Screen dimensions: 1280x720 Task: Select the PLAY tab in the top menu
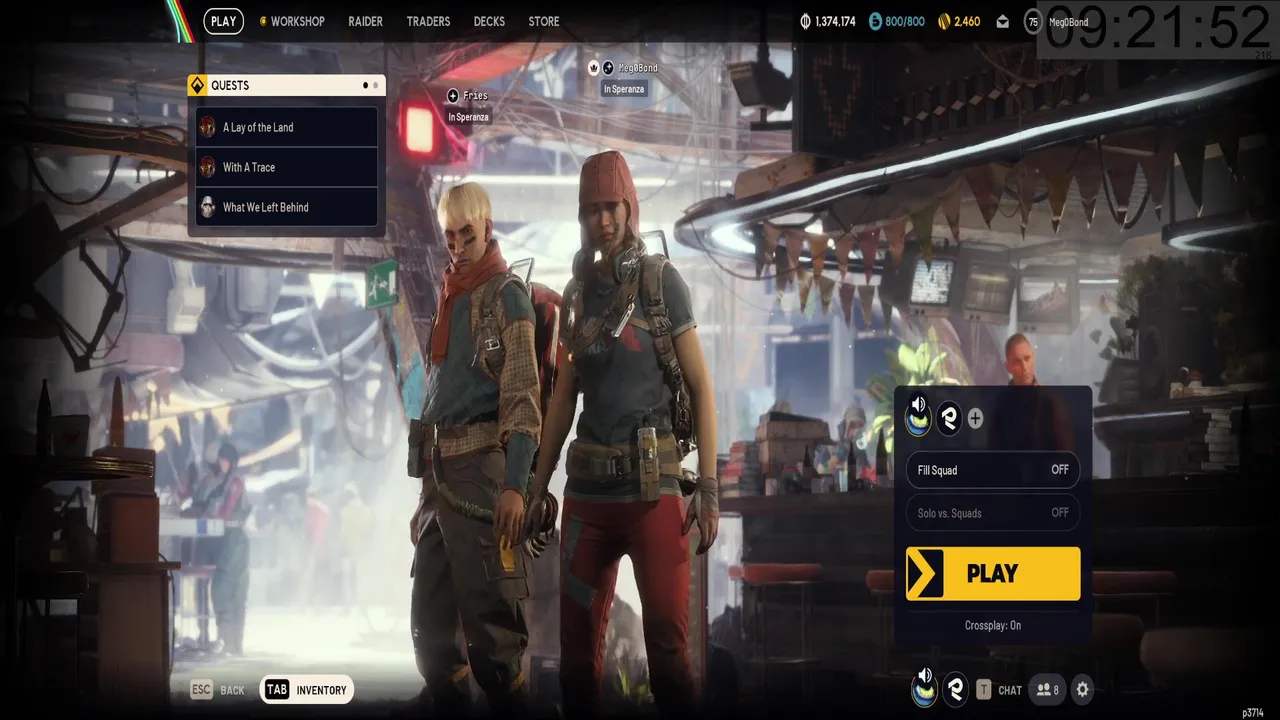coord(224,21)
